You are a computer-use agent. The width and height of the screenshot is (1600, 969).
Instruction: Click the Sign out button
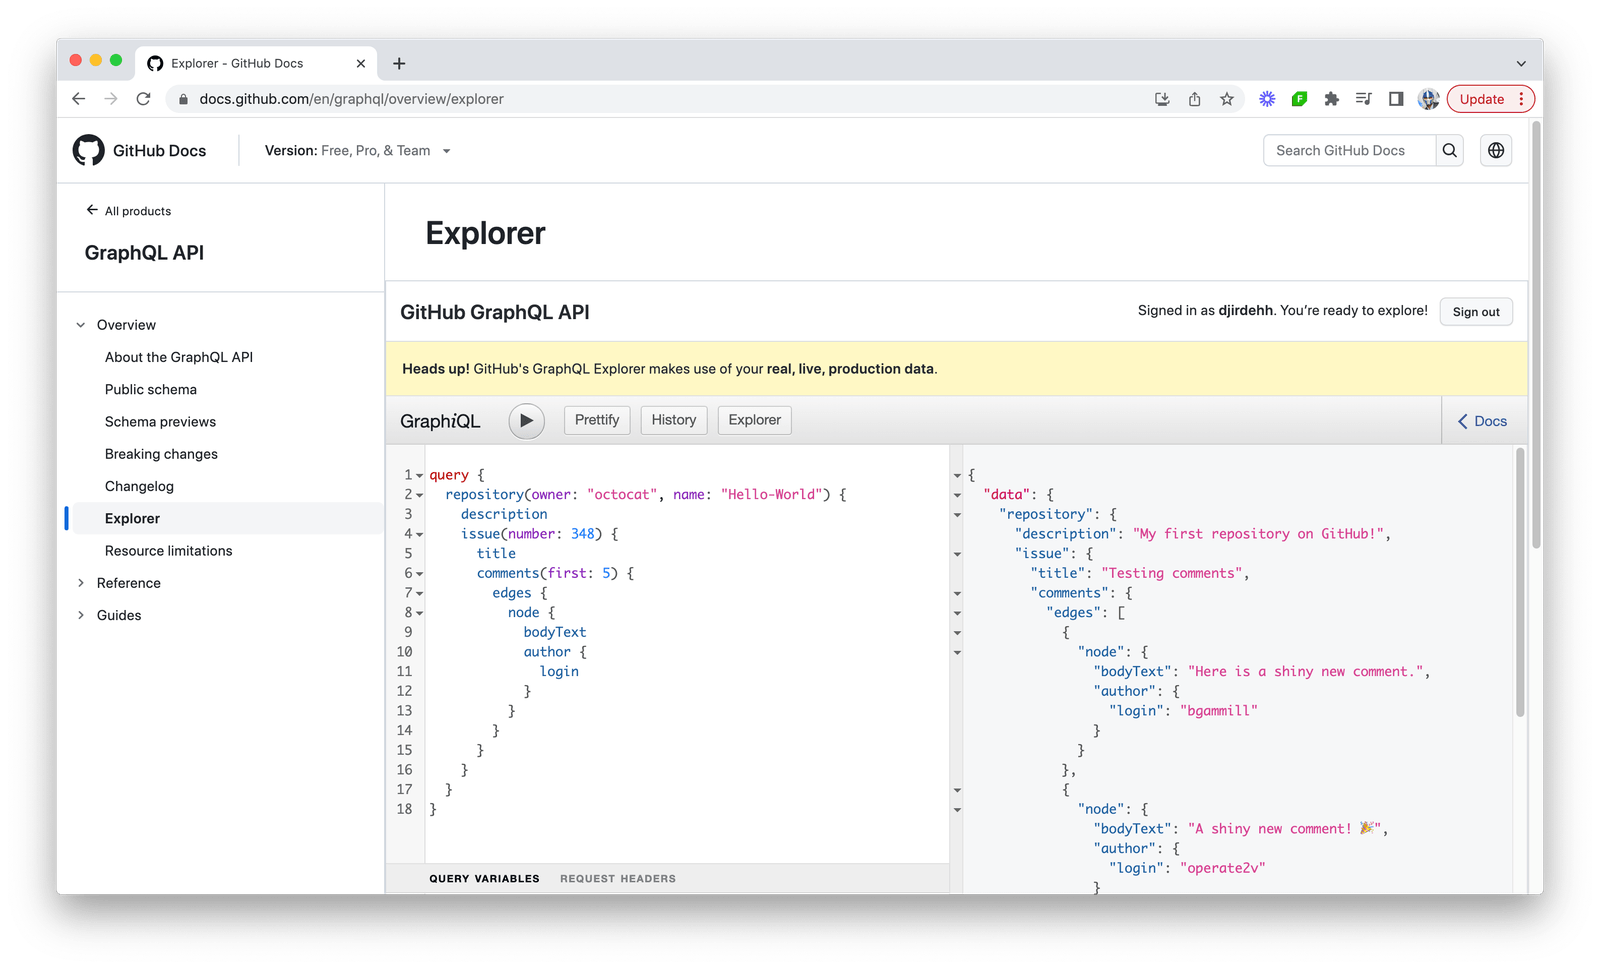(1476, 312)
